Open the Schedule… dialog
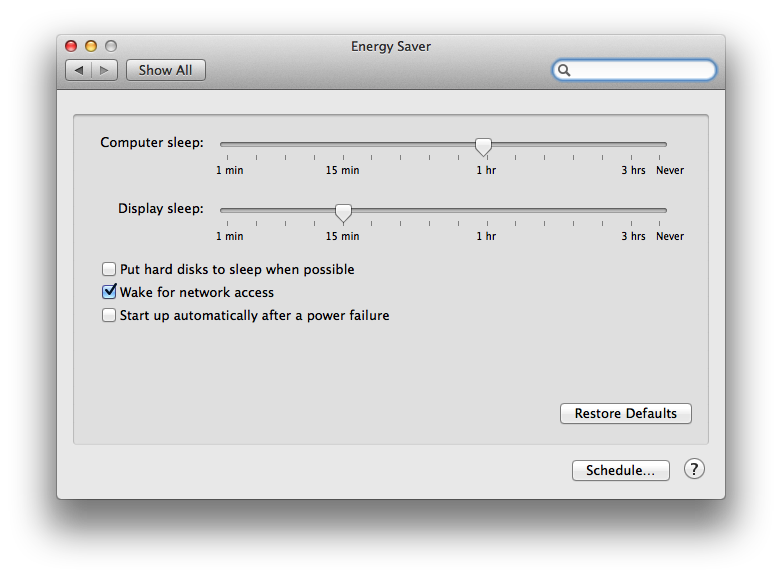The width and height of the screenshot is (782, 578). pos(620,470)
